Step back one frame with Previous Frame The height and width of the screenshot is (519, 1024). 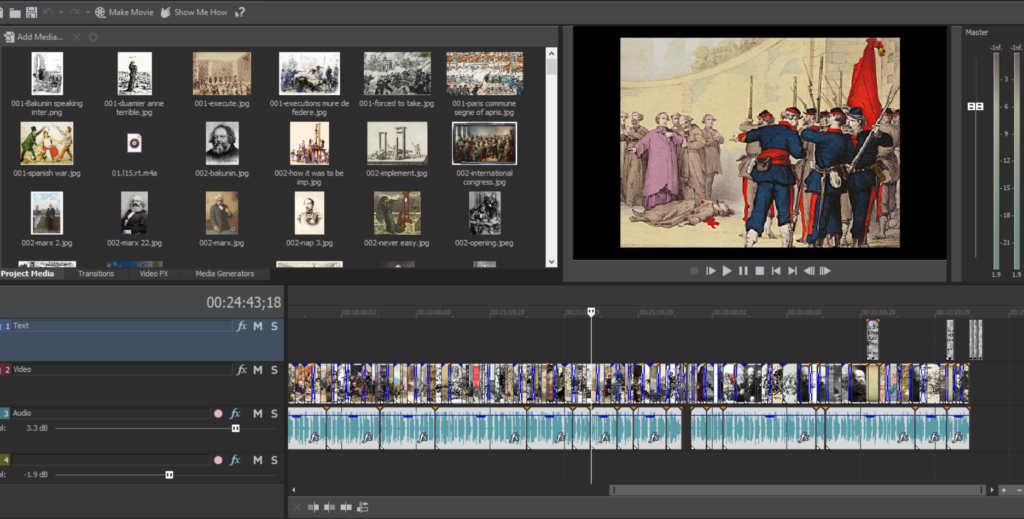(808, 271)
